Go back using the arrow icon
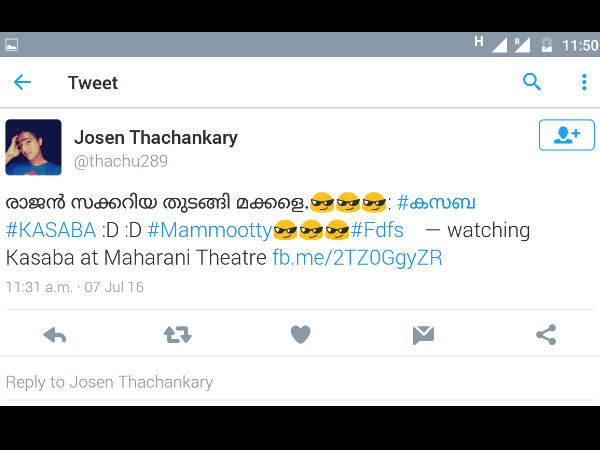This screenshot has height=450, width=600. (x=22, y=82)
